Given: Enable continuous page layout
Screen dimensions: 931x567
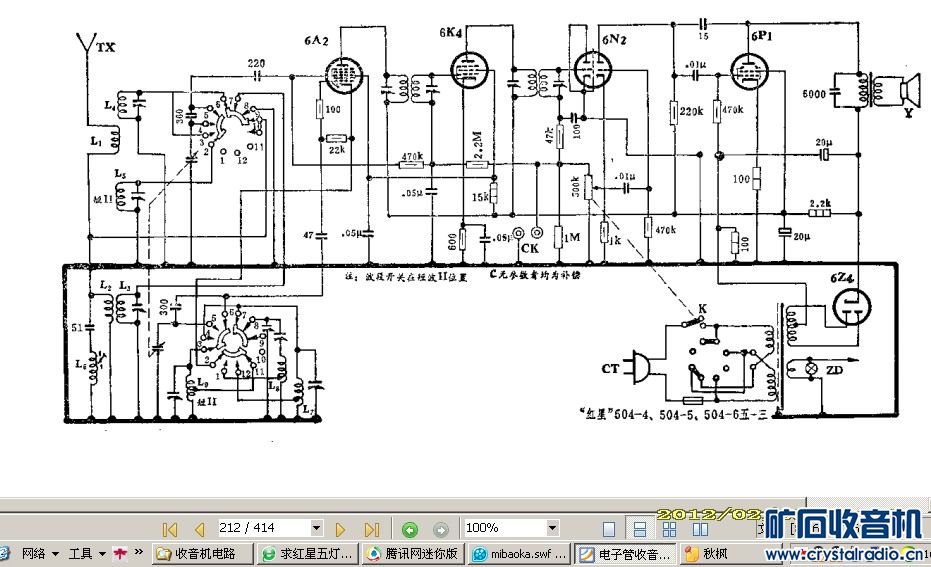Looking at the screenshot, I should tap(639, 528).
